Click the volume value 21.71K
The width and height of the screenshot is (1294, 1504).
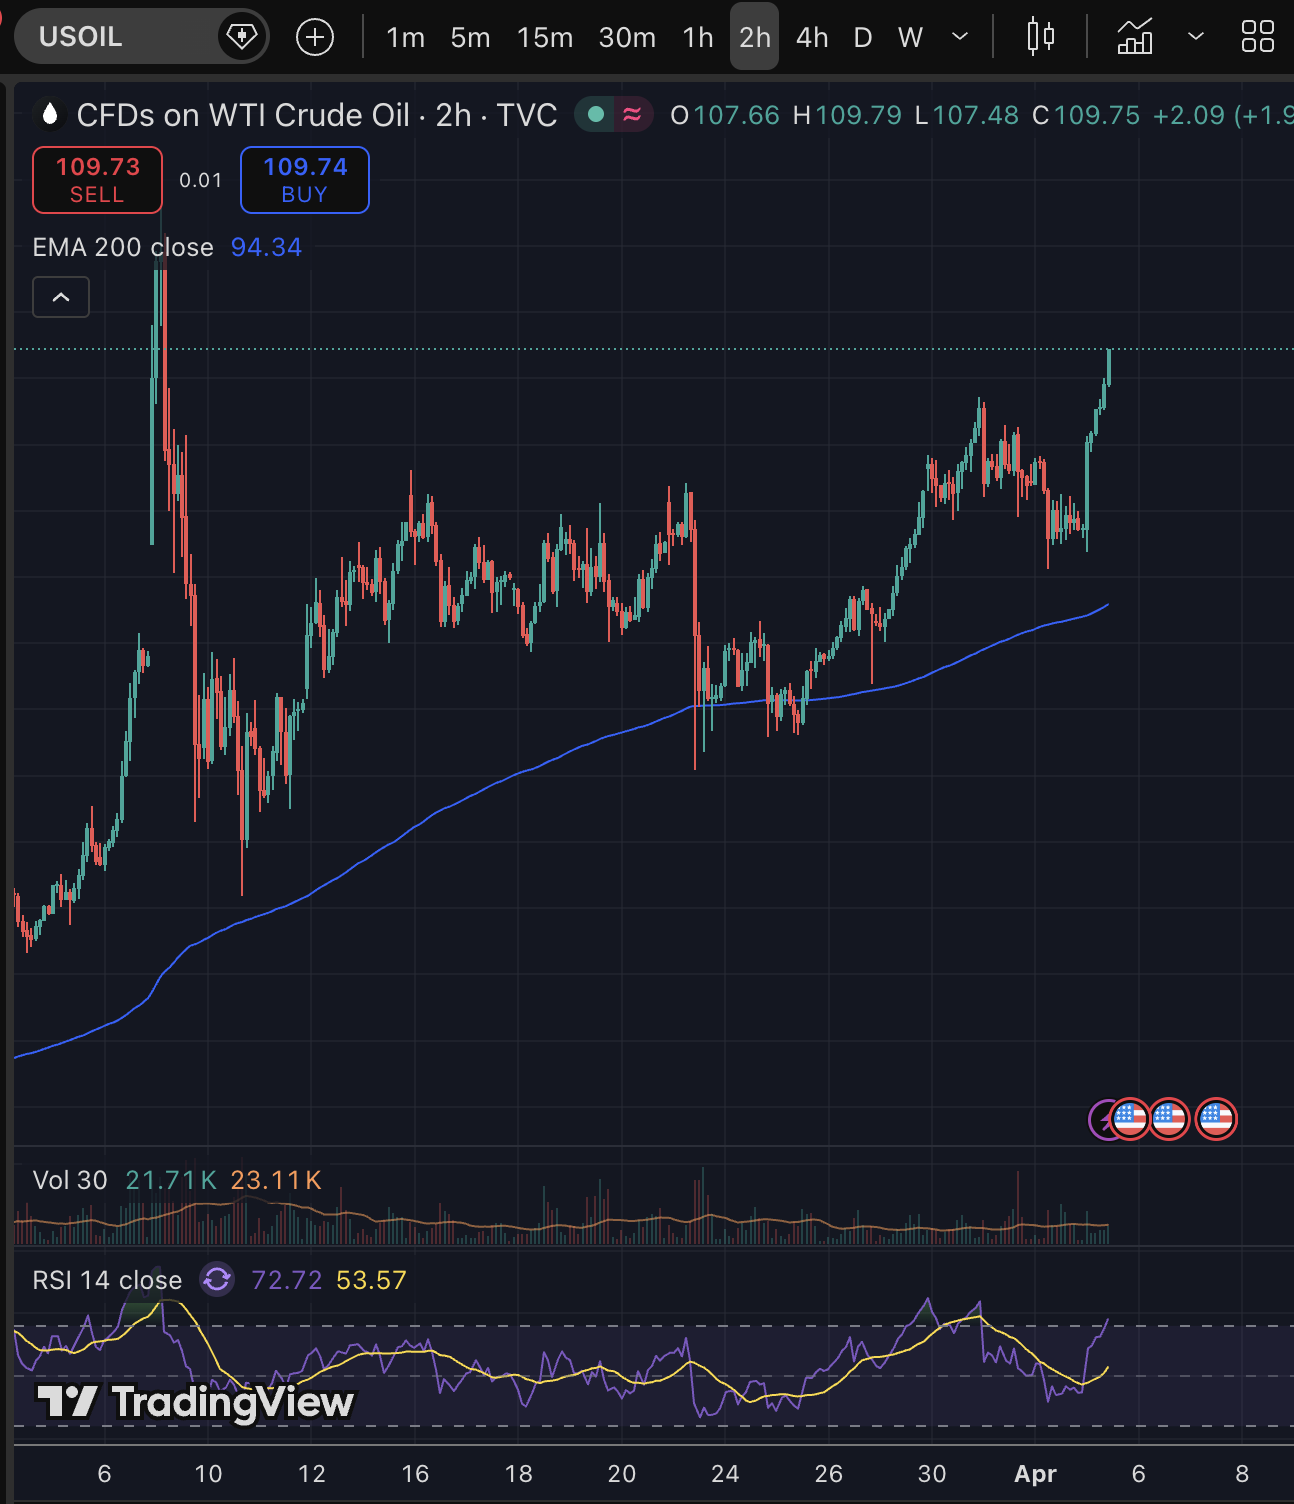coord(171,1180)
